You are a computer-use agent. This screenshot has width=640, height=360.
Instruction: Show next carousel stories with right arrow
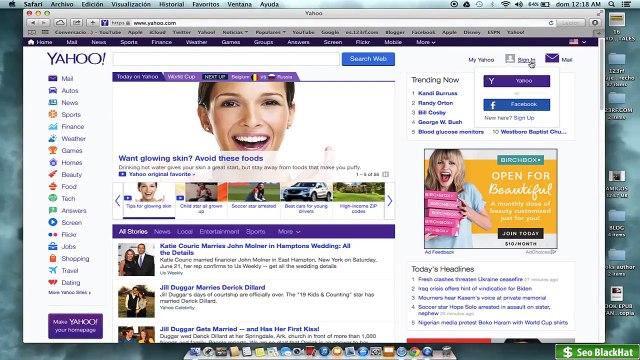click(390, 200)
